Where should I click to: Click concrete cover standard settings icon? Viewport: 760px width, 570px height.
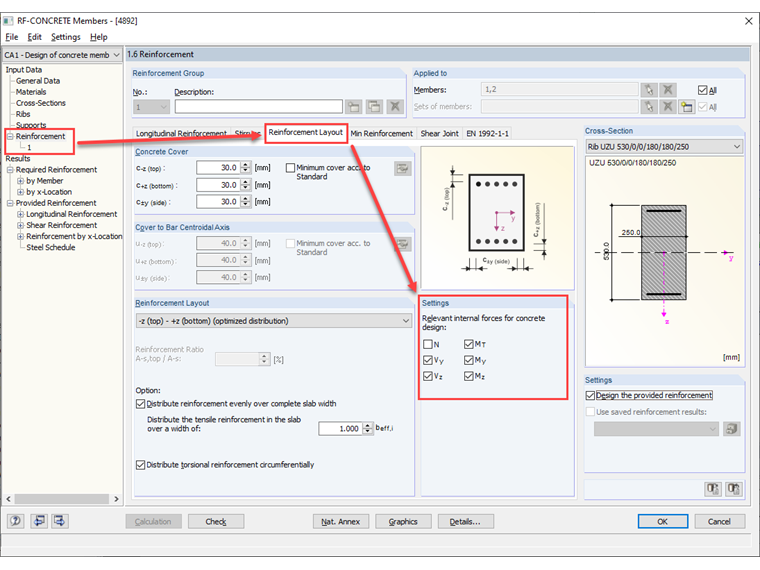(x=403, y=169)
